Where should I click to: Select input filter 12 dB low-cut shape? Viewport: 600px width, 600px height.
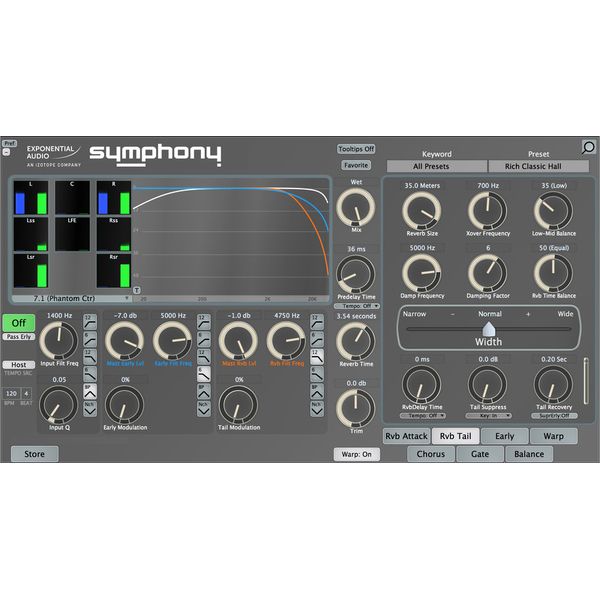pyautogui.click(x=90, y=322)
